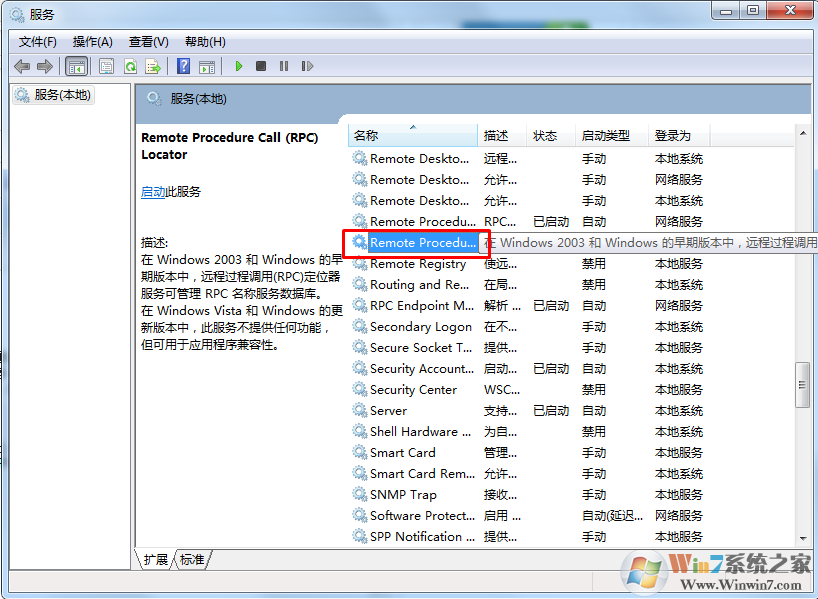Click the WSC... description cell

pos(501,389)
